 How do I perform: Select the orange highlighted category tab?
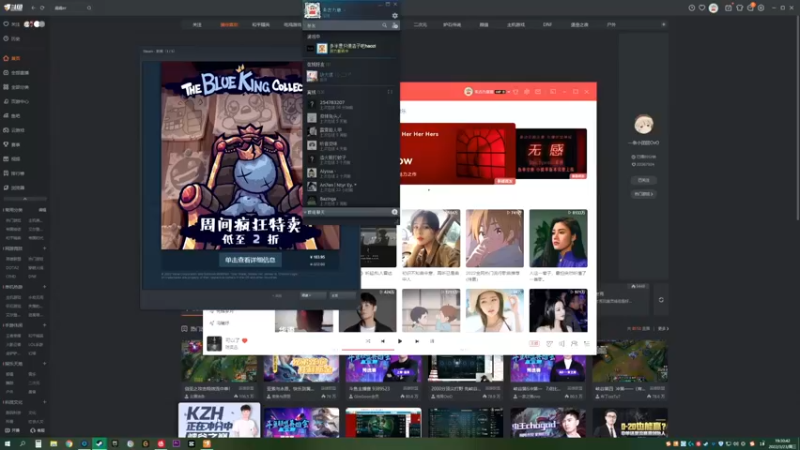coord(229,24)
